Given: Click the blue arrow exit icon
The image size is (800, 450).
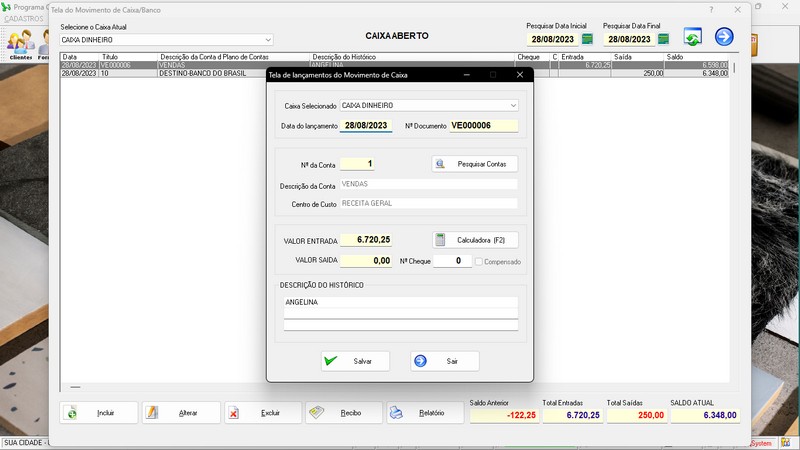Looking at the screenshot, I should 724,37.
